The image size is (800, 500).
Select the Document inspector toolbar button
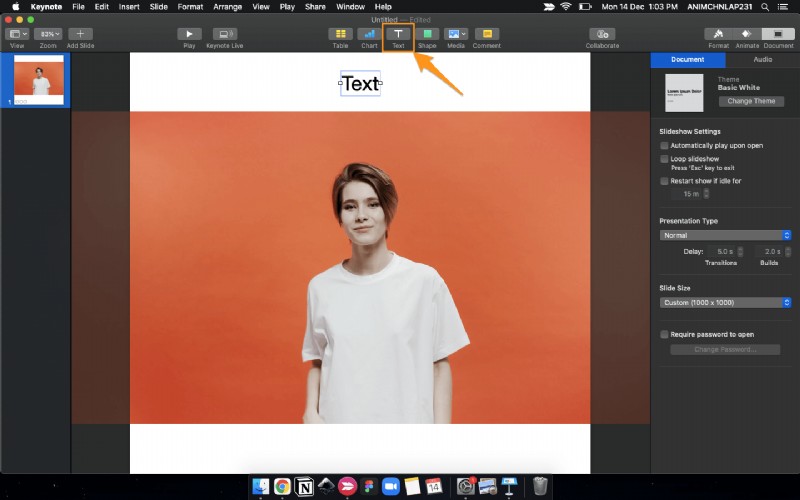(778, 34)
